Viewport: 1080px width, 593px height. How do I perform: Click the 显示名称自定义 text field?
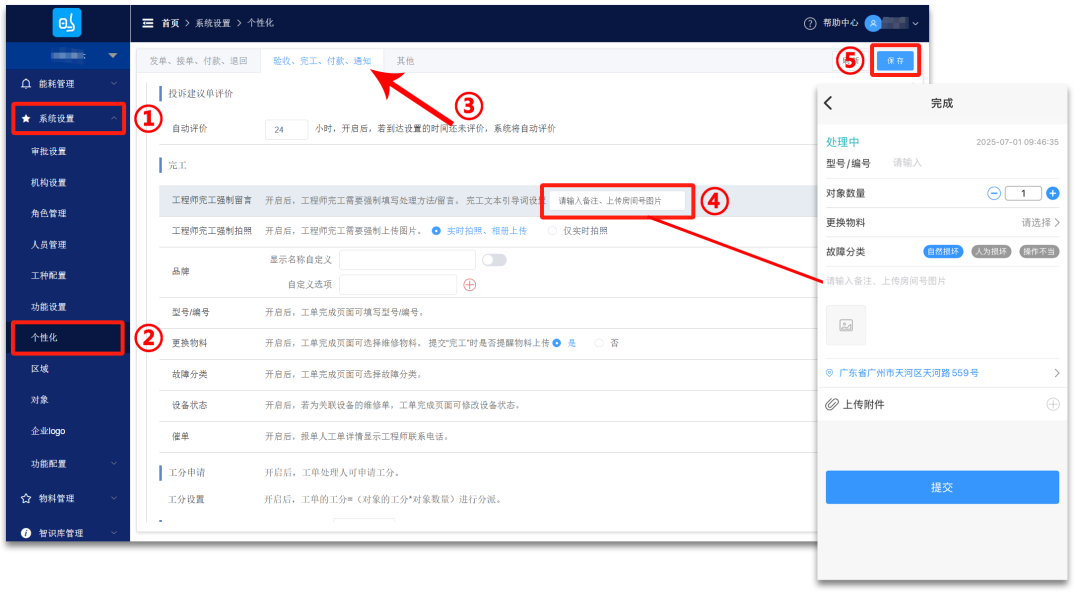pyautogui.click(x=407, y=260)
